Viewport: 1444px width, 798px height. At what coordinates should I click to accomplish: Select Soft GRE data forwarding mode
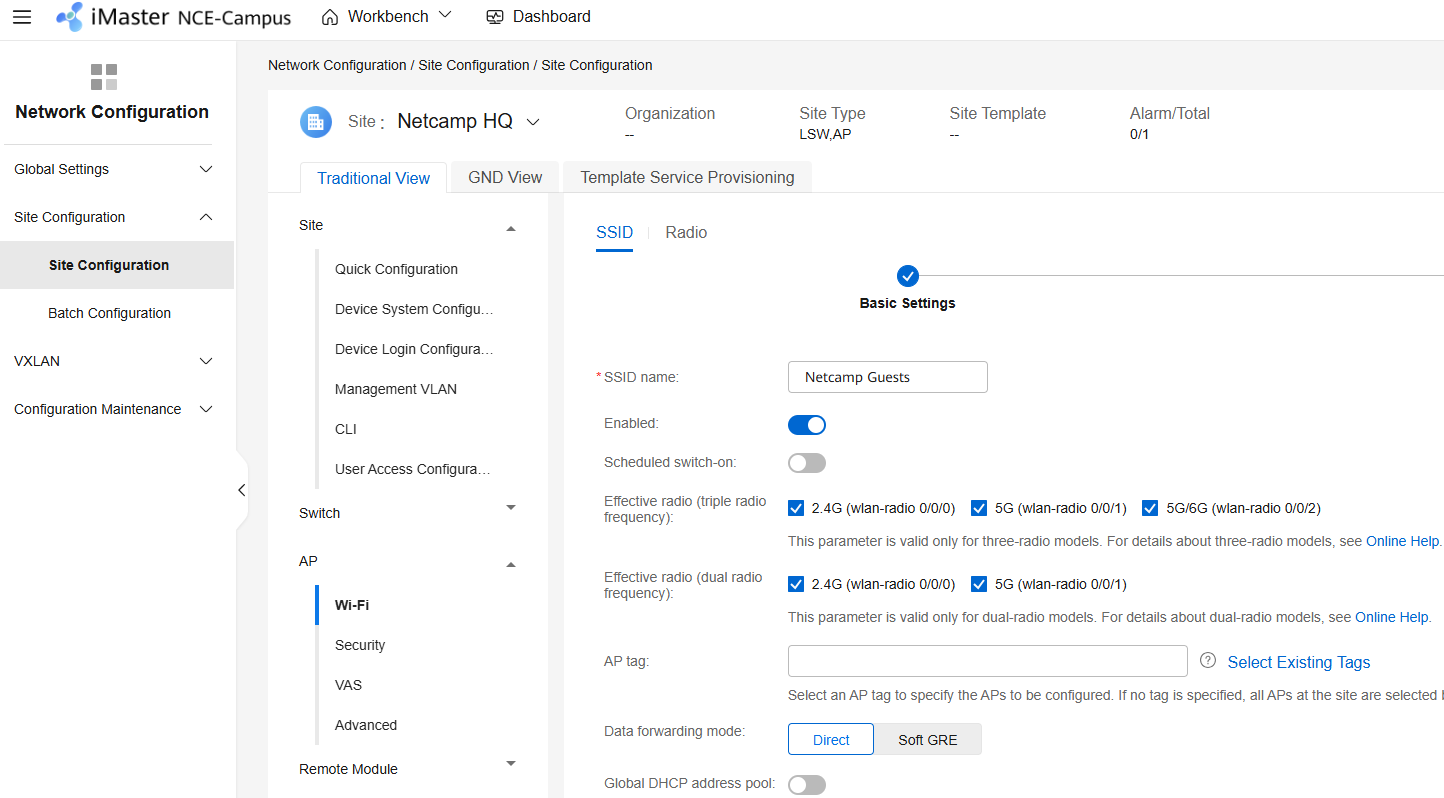(x=927, y=740)
